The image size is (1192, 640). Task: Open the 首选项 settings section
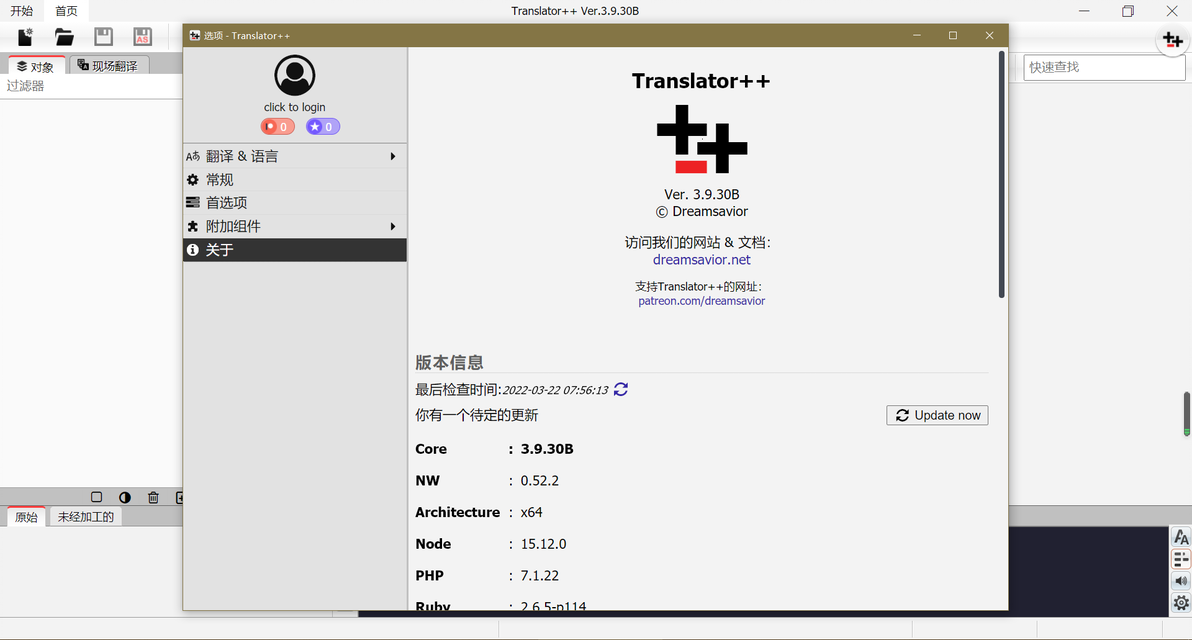[x=295, y=203]
